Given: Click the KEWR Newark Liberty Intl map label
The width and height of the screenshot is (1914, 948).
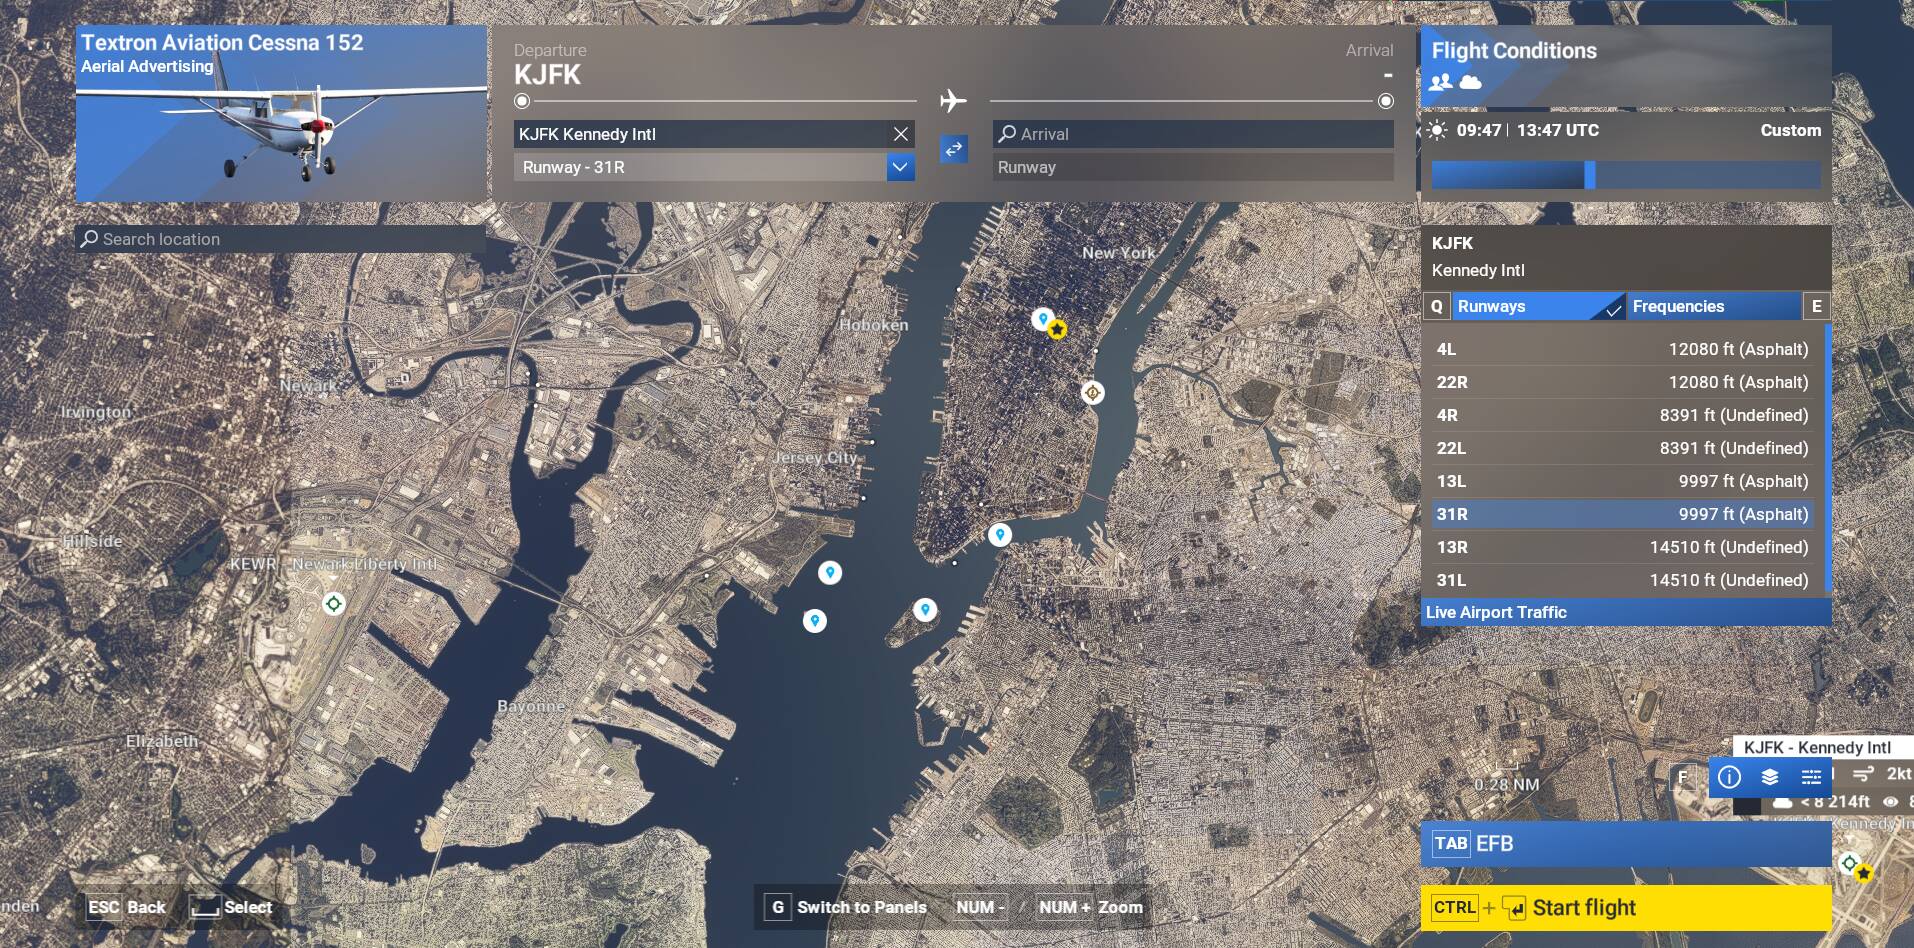Looking at the screenshot, I should coord(334,564).
